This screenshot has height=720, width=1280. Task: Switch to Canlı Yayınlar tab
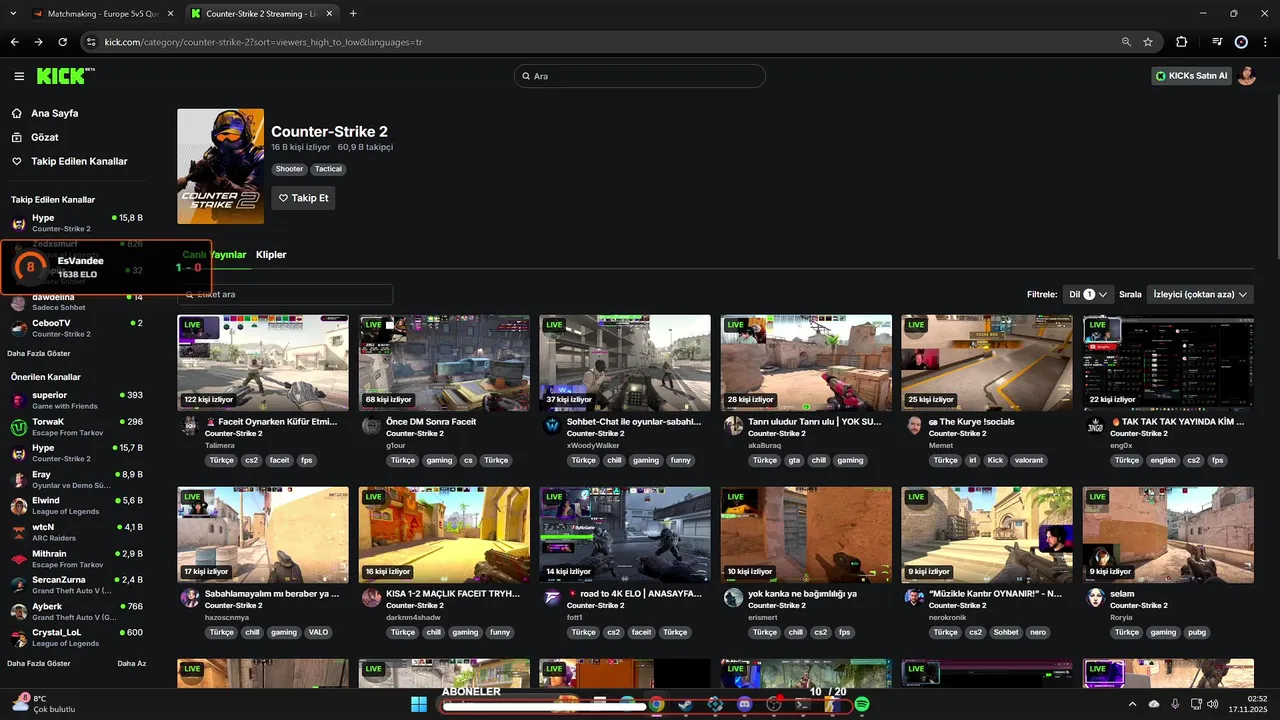click(x=214, y=254)
